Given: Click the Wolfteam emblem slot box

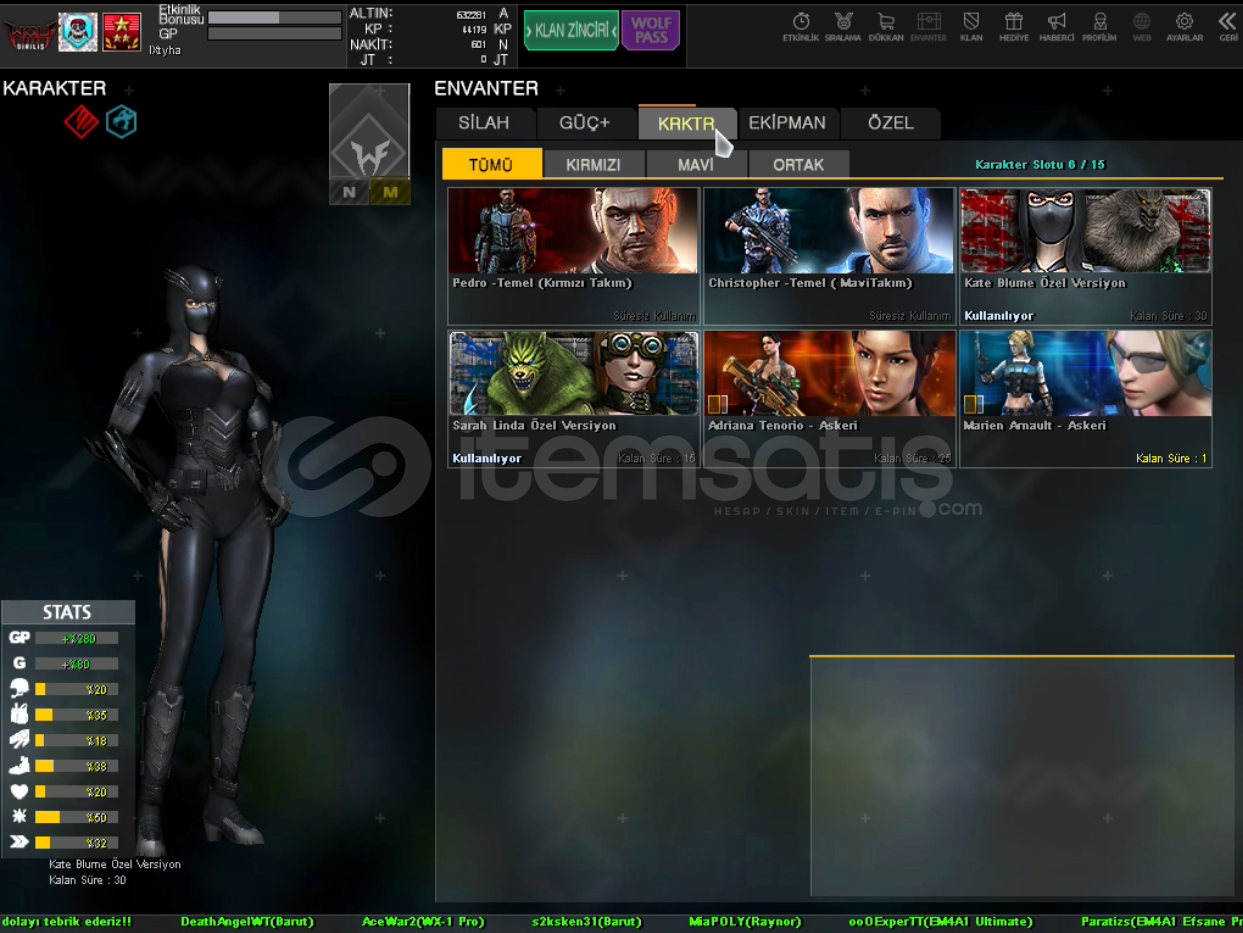Looking at the screenshot, I should (x=369, y=131).
